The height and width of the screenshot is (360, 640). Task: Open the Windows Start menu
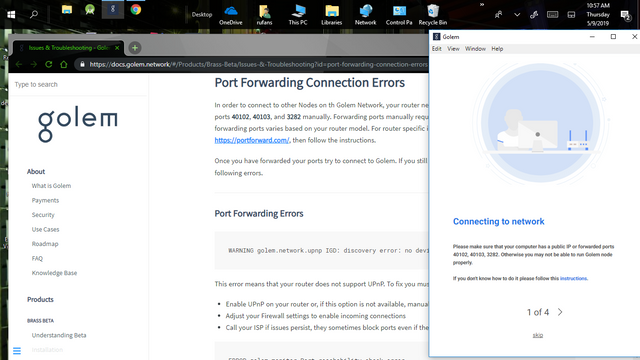(11, 14)
